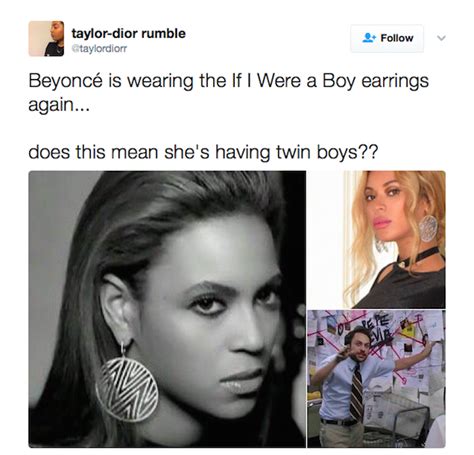Screen dimensions: 474x455
Task: Click the man's striped tie in meme
Action: tap(356, 392)
